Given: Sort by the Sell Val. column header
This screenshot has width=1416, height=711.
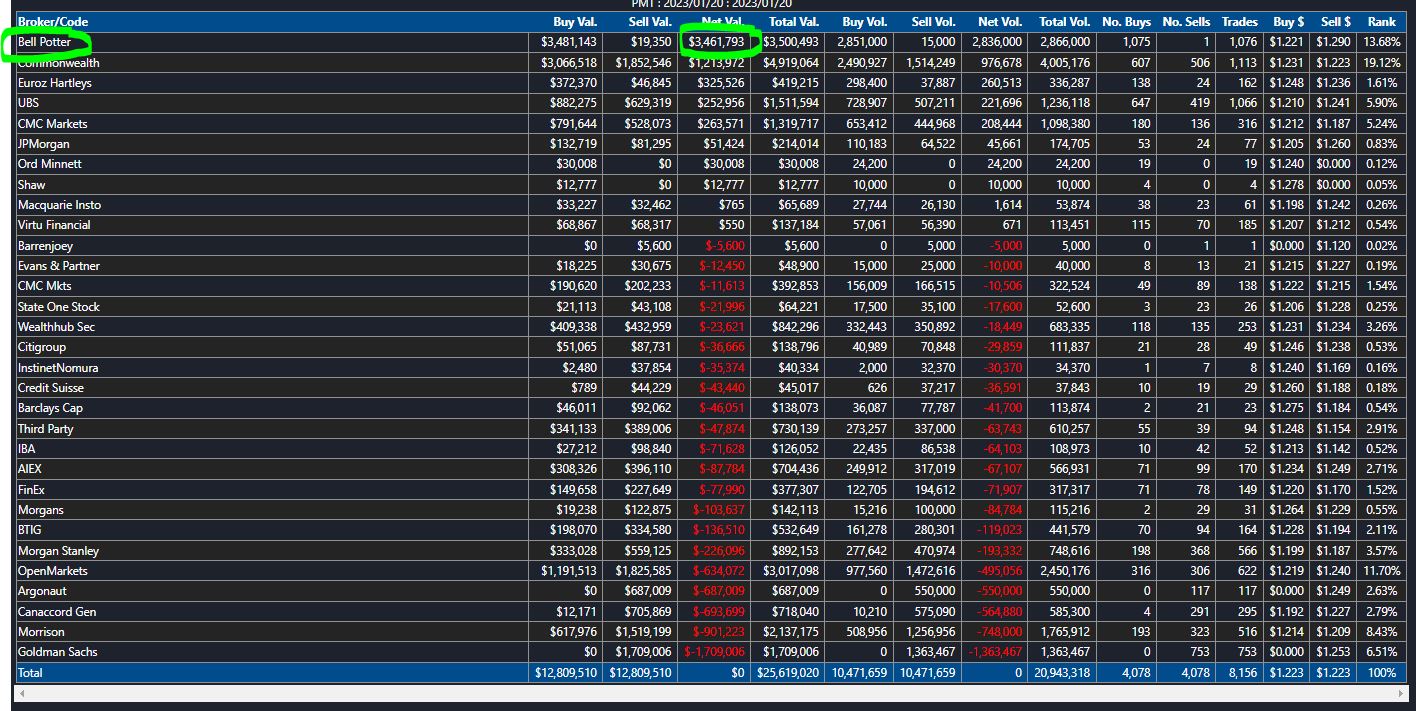Looking at the screenshot, I should pos(650,22).
